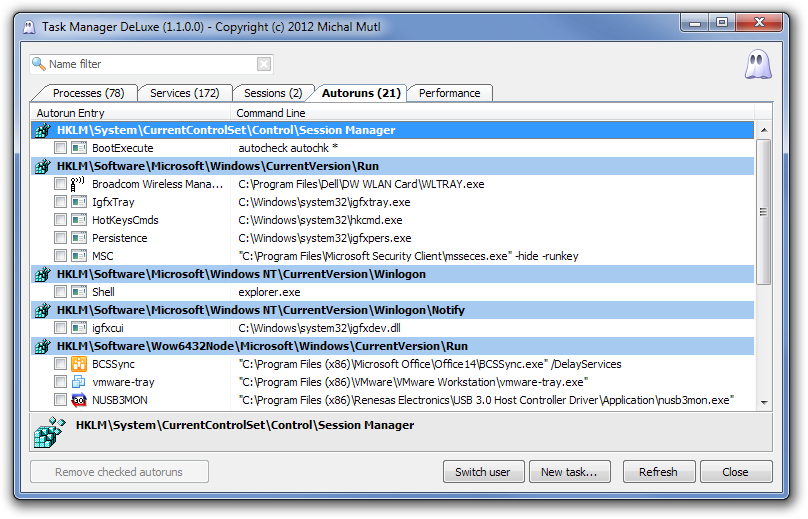
Task: Click the IgfxTray entry icon
Action: point(79,202)
